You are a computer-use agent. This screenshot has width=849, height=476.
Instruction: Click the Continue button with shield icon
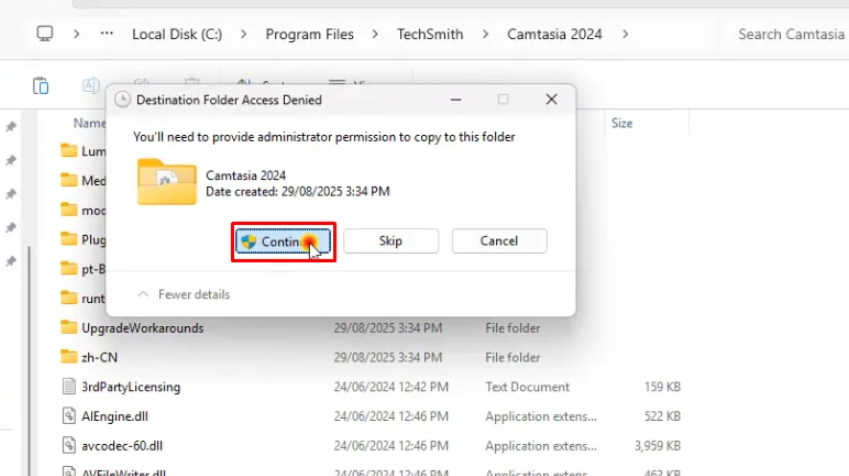tap(283, 242)
